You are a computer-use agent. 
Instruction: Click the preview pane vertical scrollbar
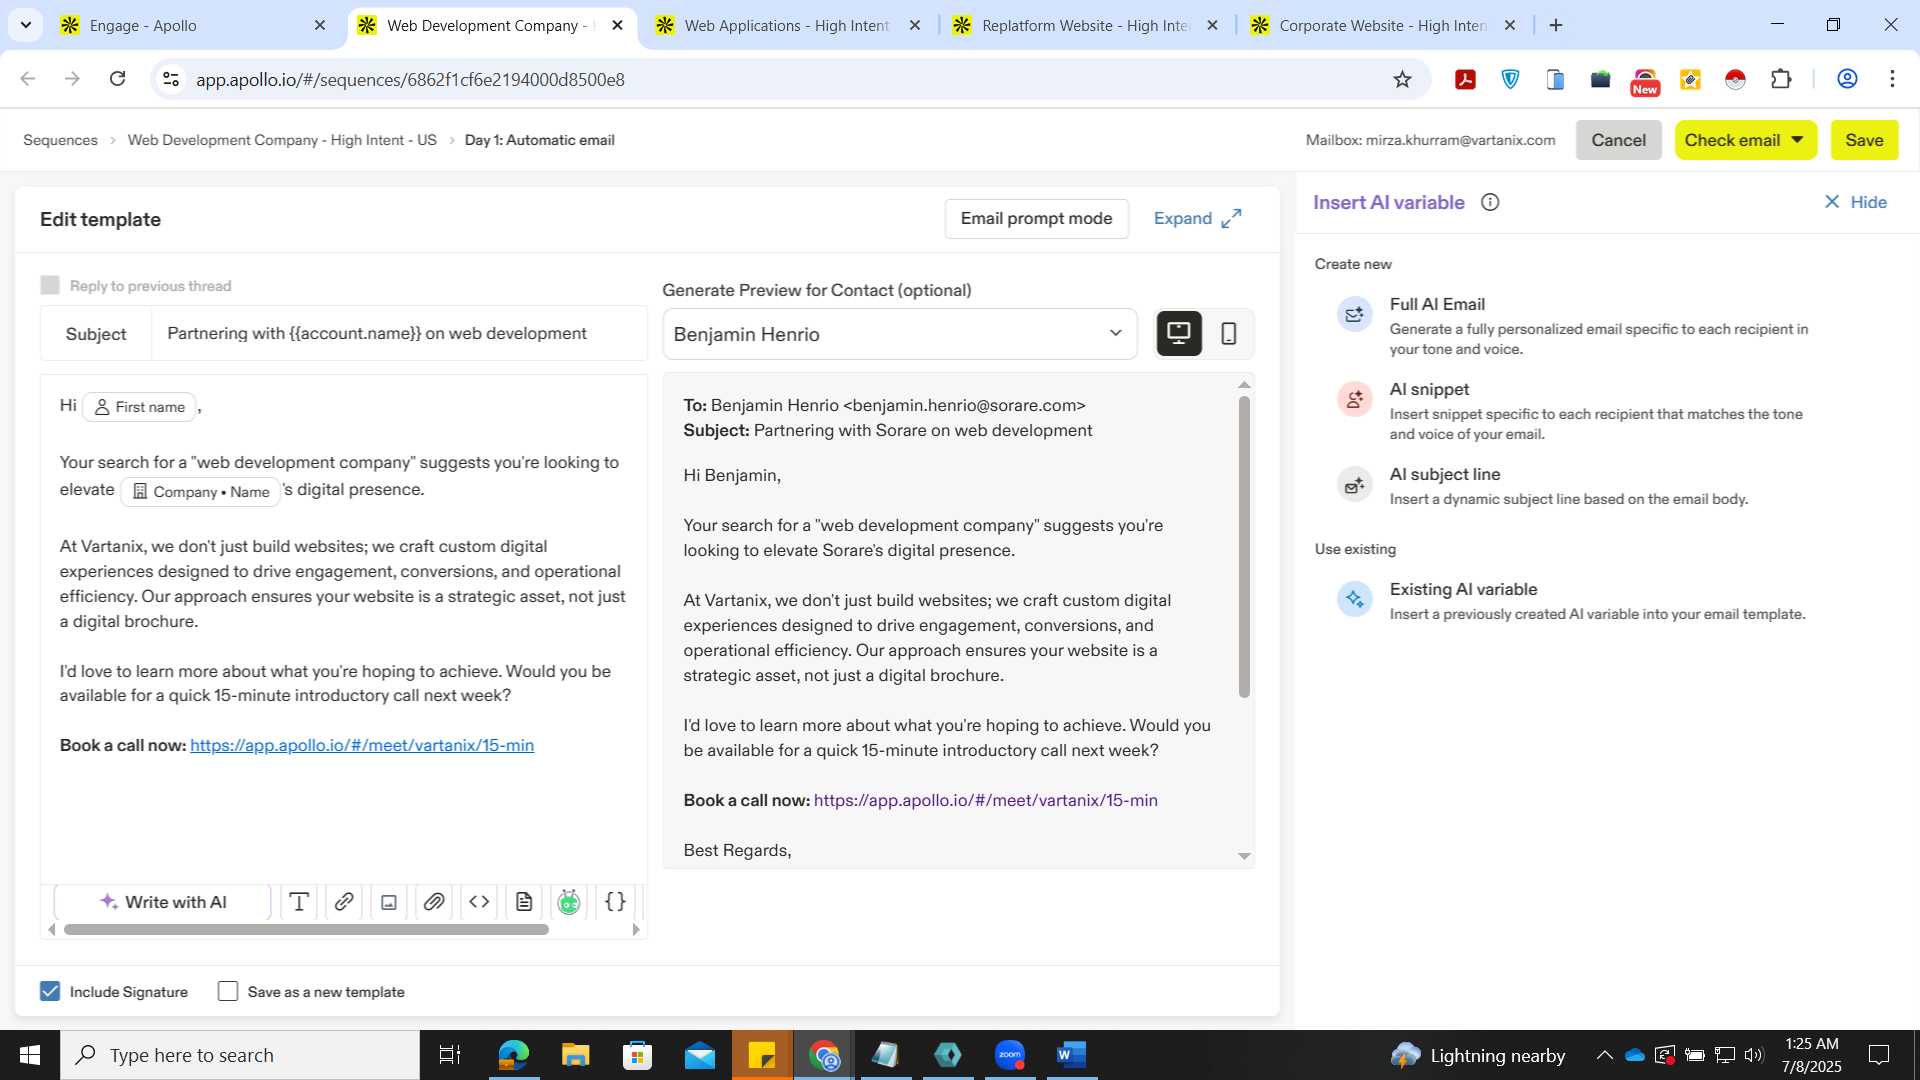coord(1244,547)
